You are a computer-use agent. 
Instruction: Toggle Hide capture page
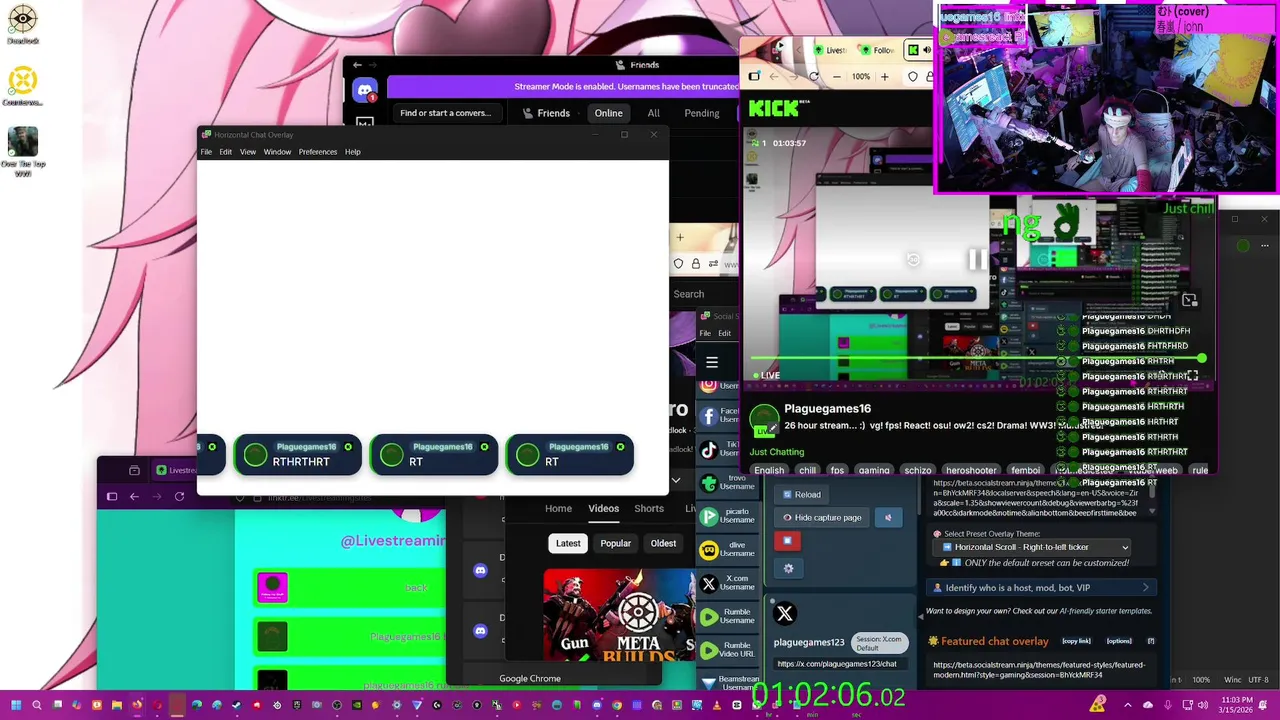click(821, 517)
